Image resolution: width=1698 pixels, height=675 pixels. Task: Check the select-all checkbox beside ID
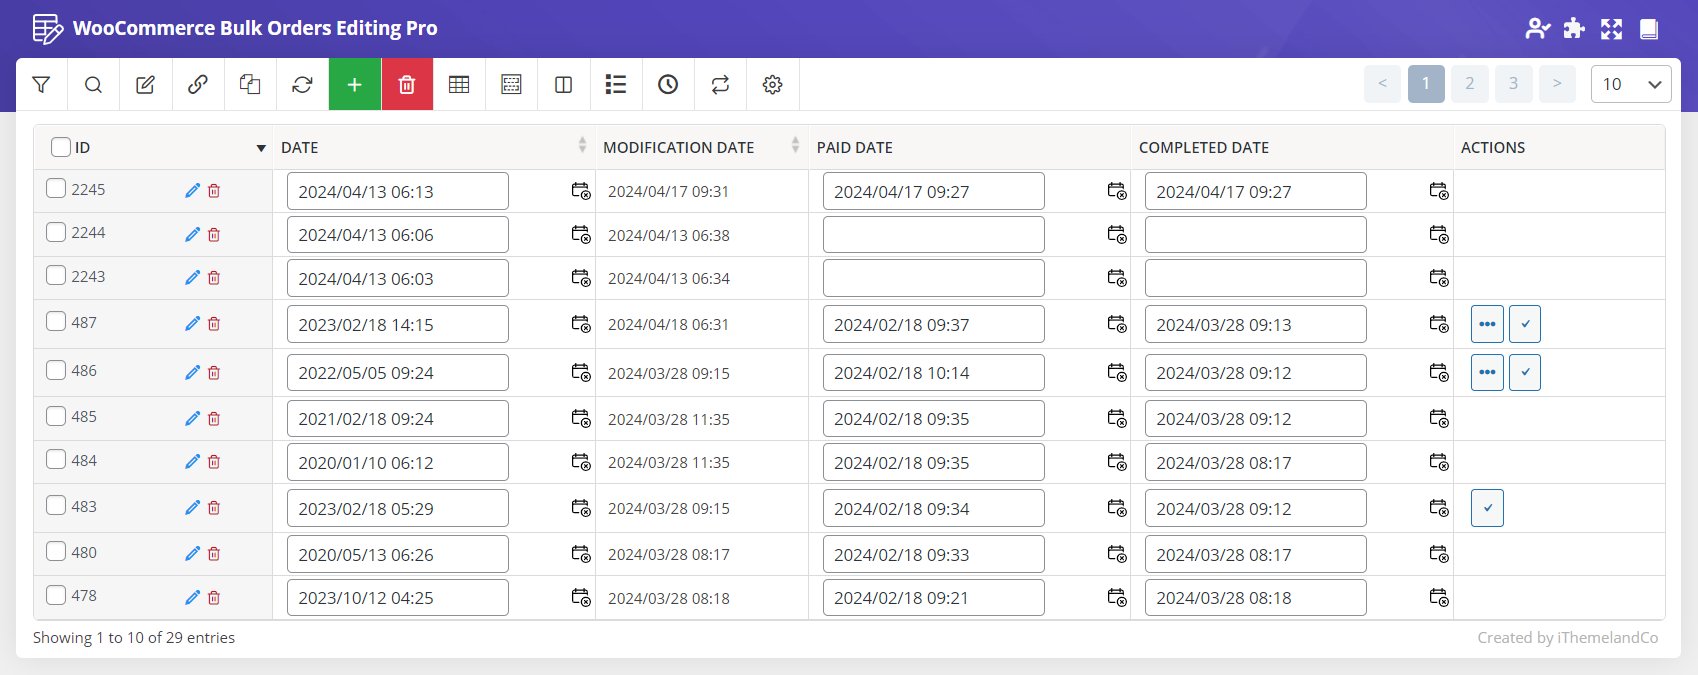click(61, 147)
